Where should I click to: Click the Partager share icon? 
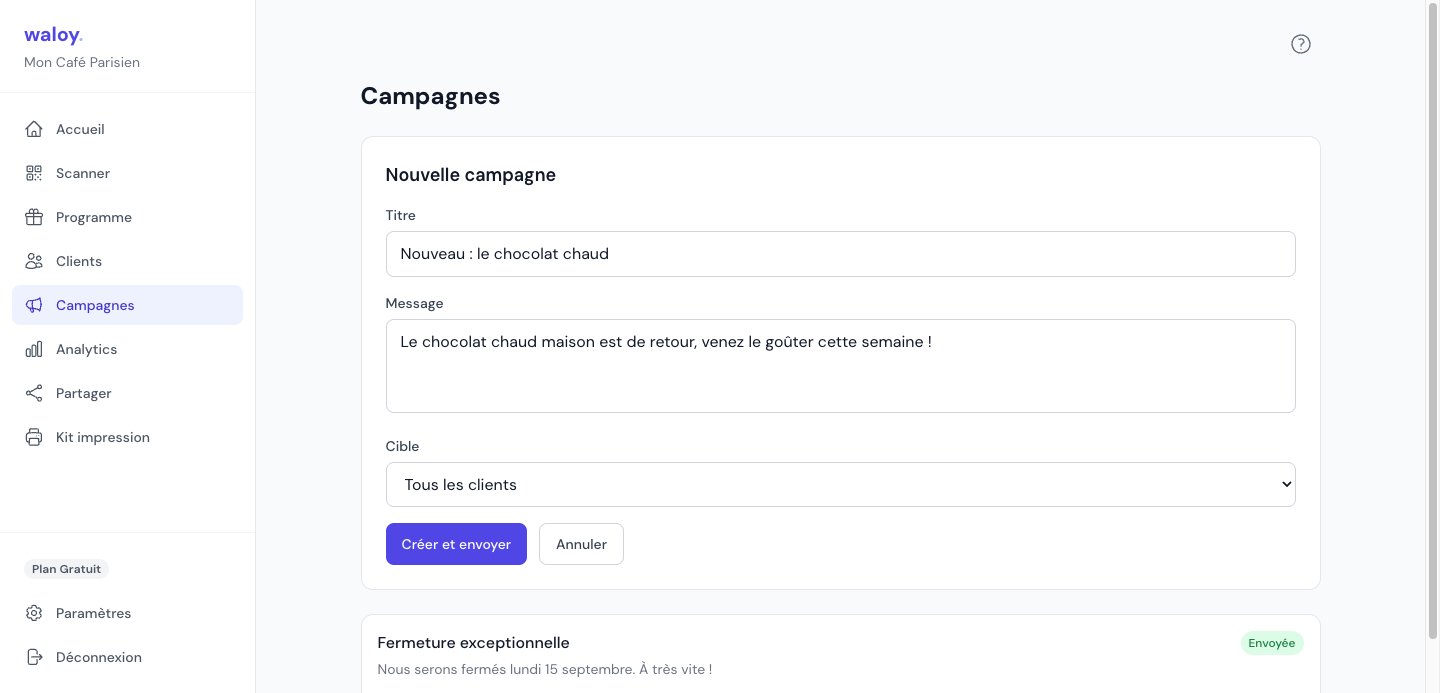[x=34, y=393]
